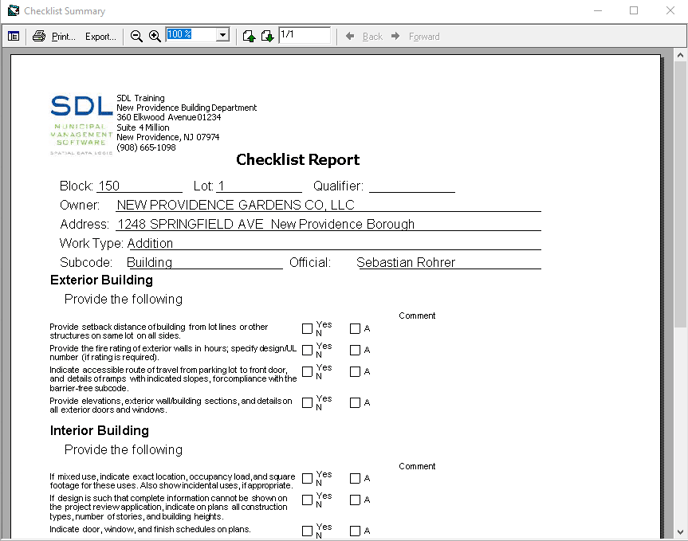Click the scrollbar up arrow
The width and height of the screenshot is (688, 541).
(x=680, y=55)
